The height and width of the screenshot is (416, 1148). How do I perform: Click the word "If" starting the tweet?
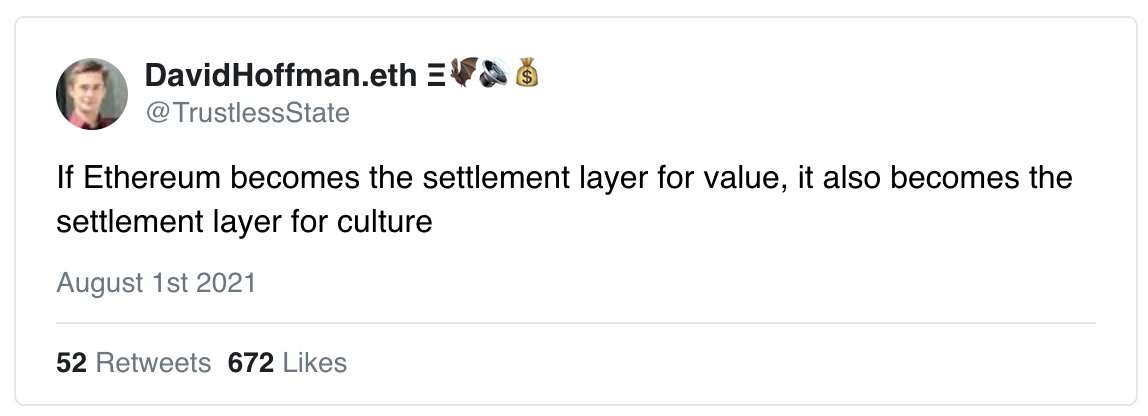click(x=66, y=179)
